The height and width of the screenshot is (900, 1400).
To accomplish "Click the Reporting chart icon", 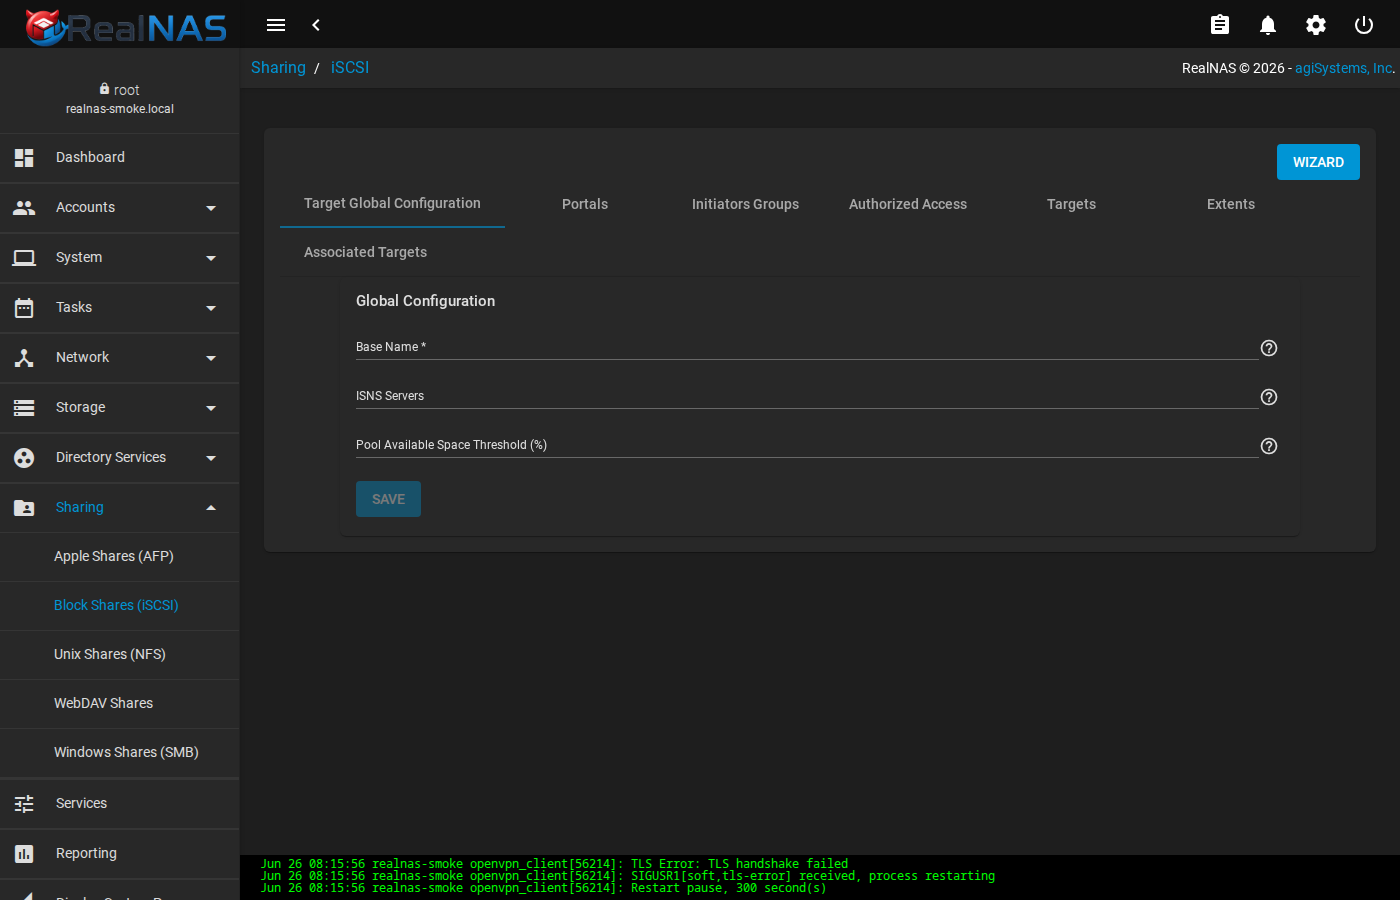I will pyautogui.click(x=24, y=853).
